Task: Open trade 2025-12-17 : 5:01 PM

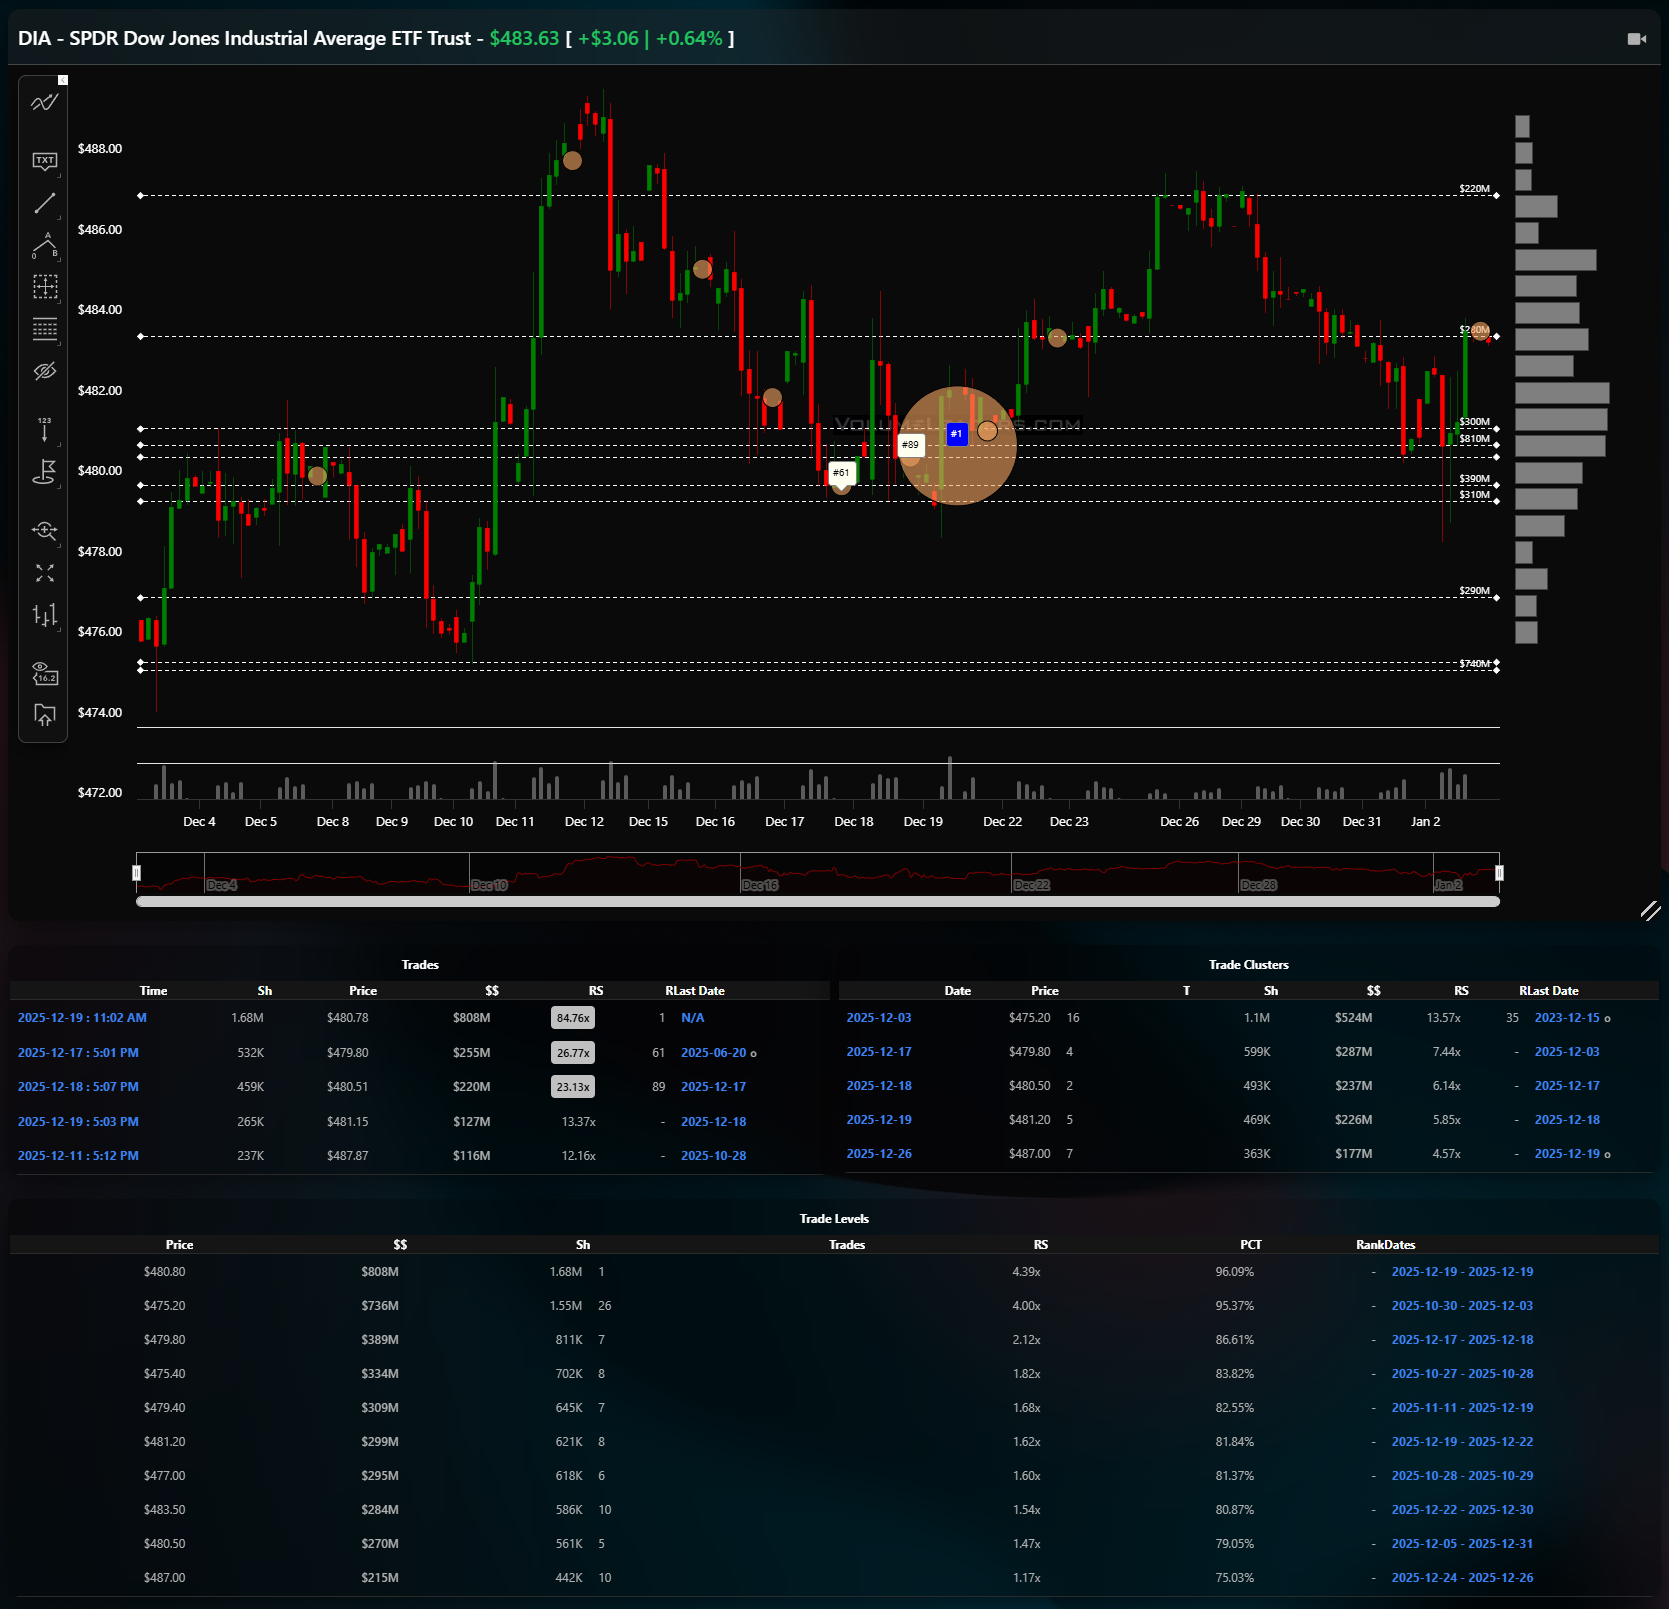Action: (78, 1053)
